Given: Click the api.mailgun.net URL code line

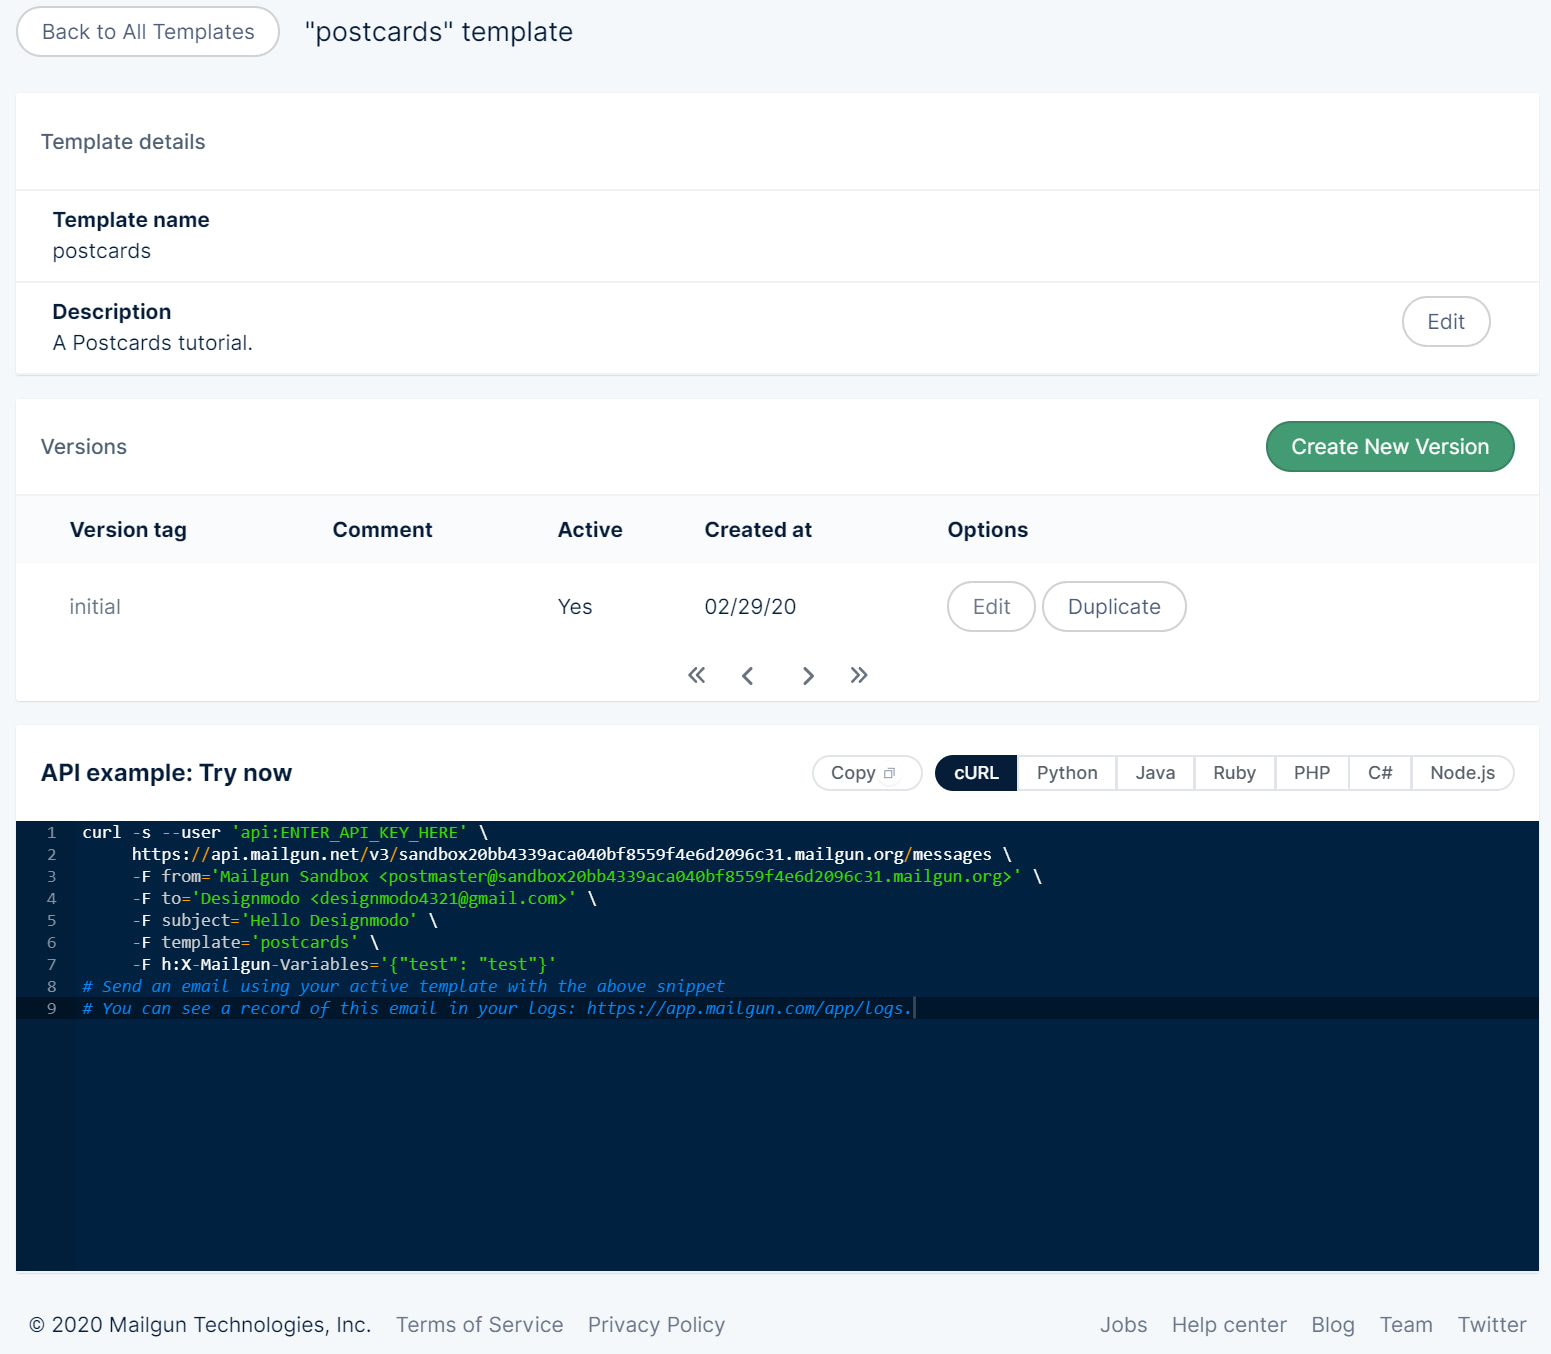Looking at the screenshot, I should tap(572, 854).
